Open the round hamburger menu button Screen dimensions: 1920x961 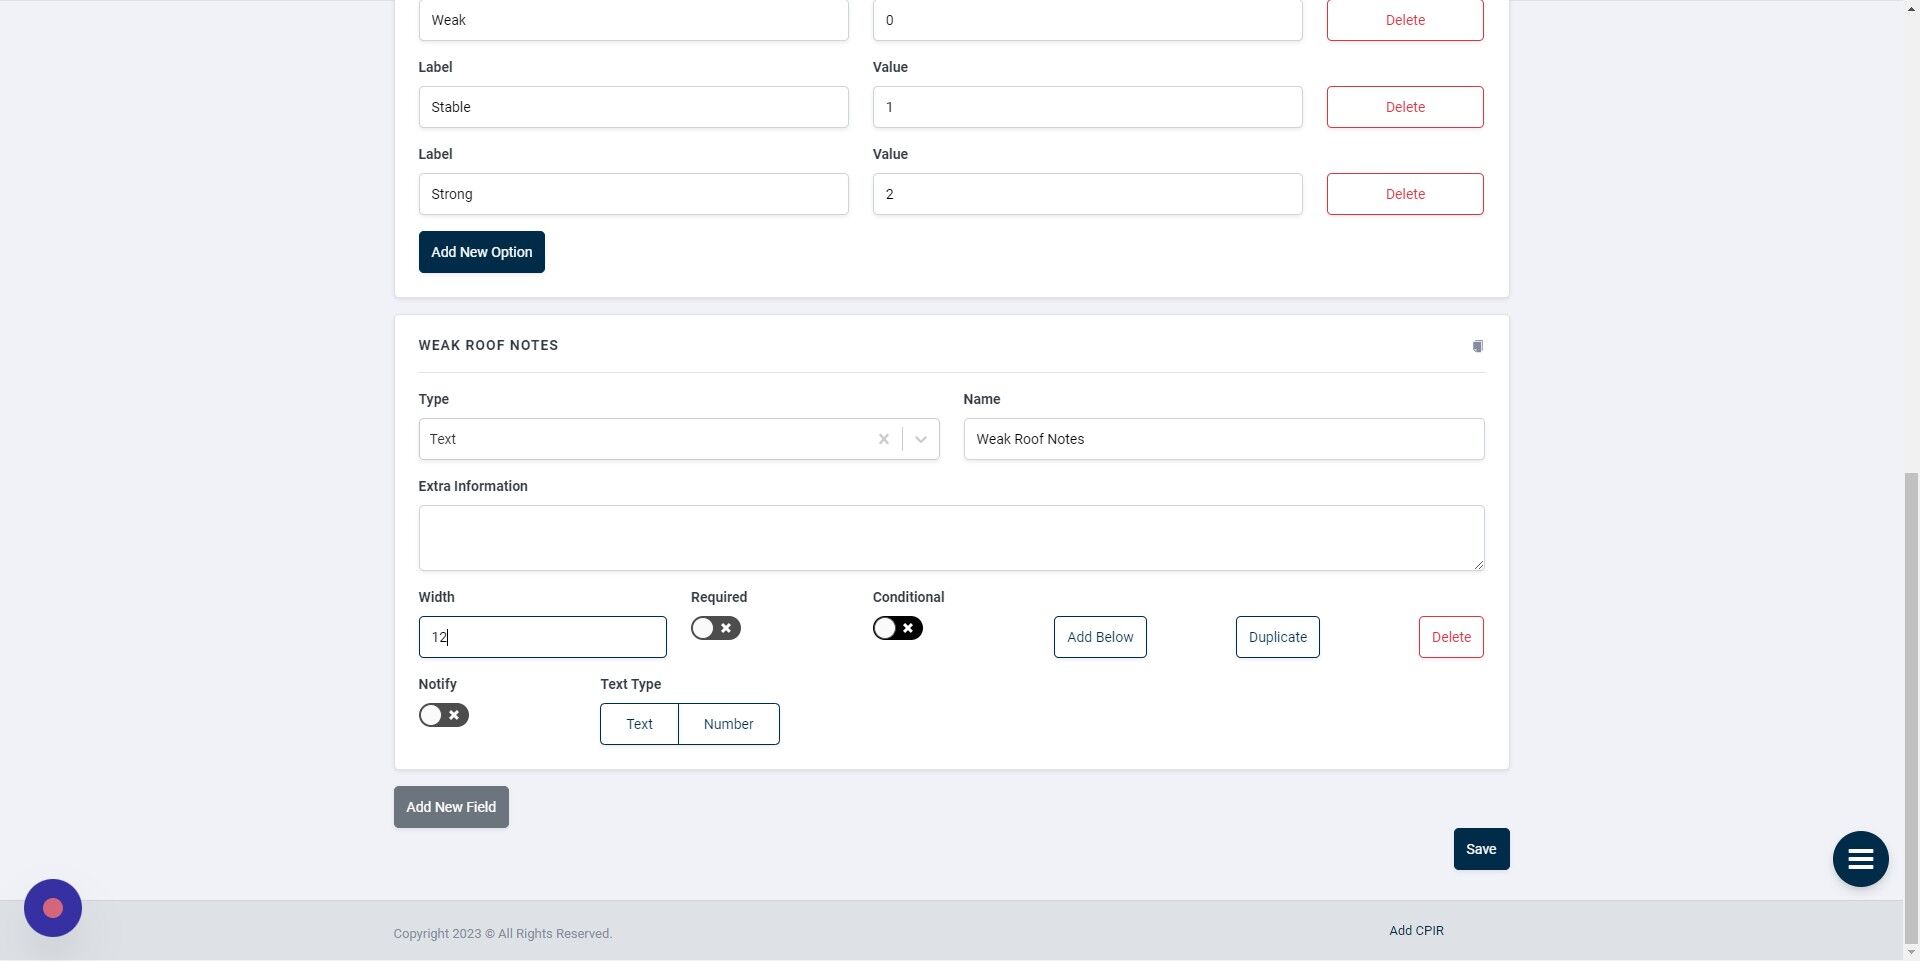tap(1860, 859)
